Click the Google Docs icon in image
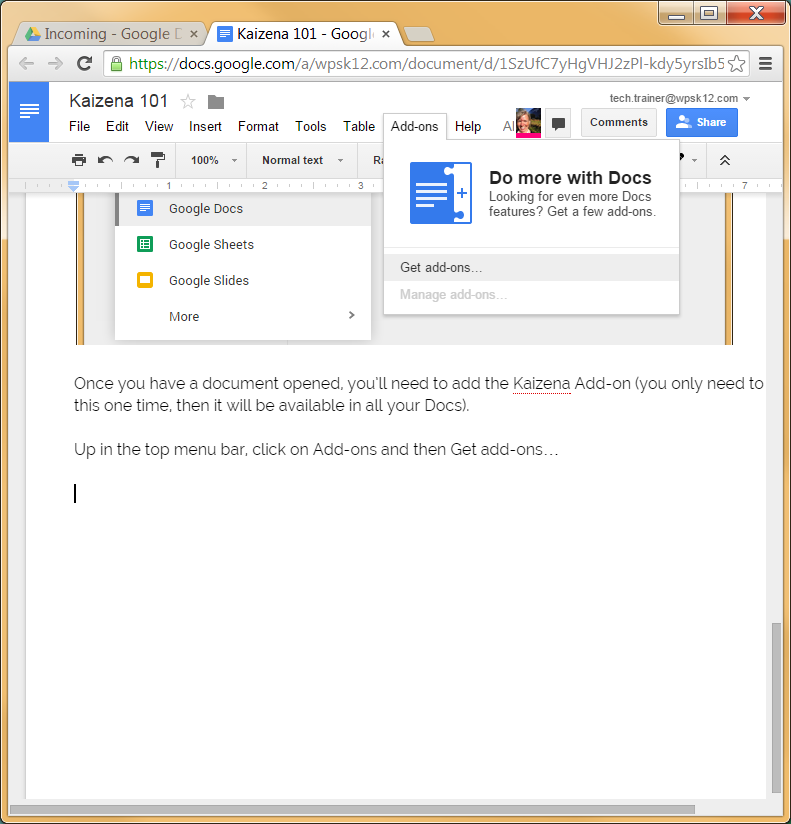The width and height of the screenshot is (791, 824). point(145,208)
